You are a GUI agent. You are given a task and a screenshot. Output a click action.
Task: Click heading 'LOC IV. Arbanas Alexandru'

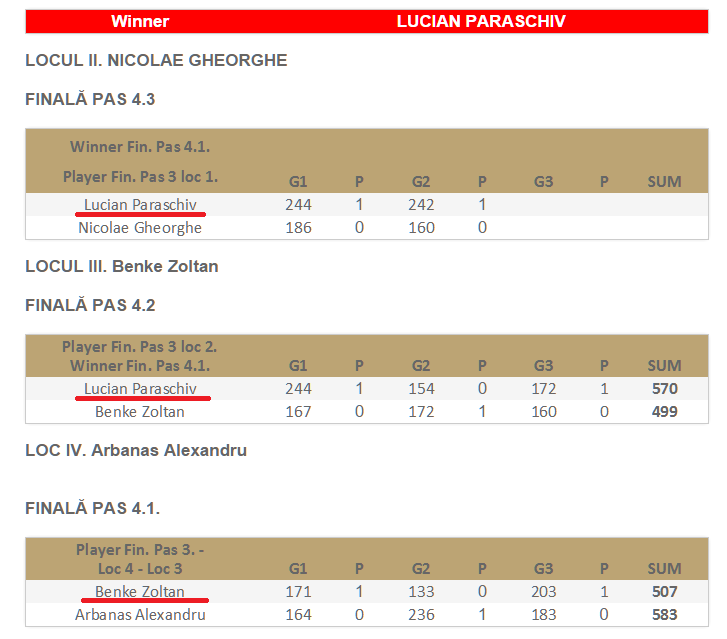[x=136, y=450]
